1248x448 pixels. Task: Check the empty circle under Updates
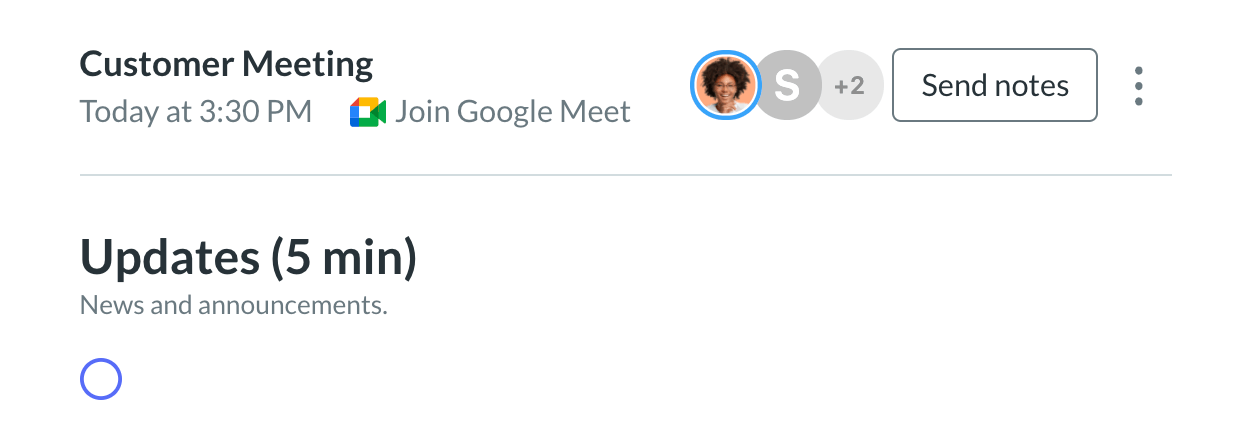click(x=101, y=379)
